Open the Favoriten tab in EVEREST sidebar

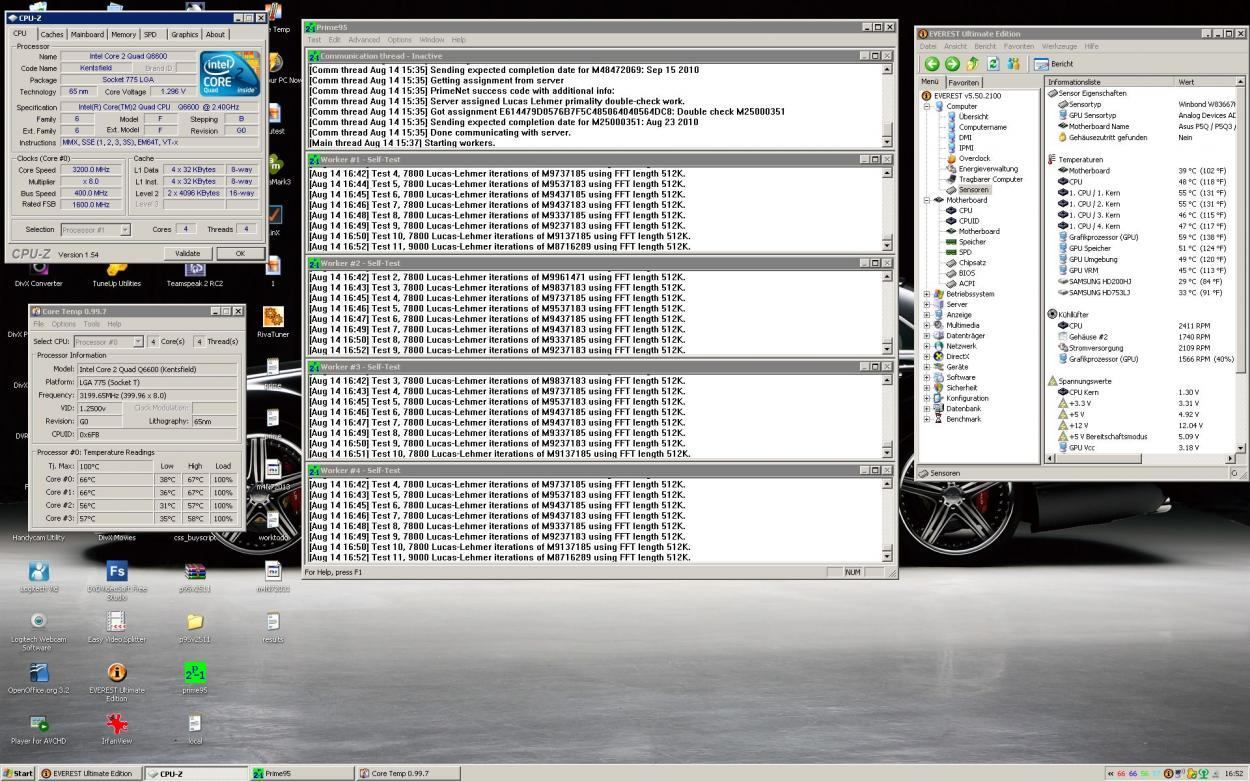pos(964,82)
